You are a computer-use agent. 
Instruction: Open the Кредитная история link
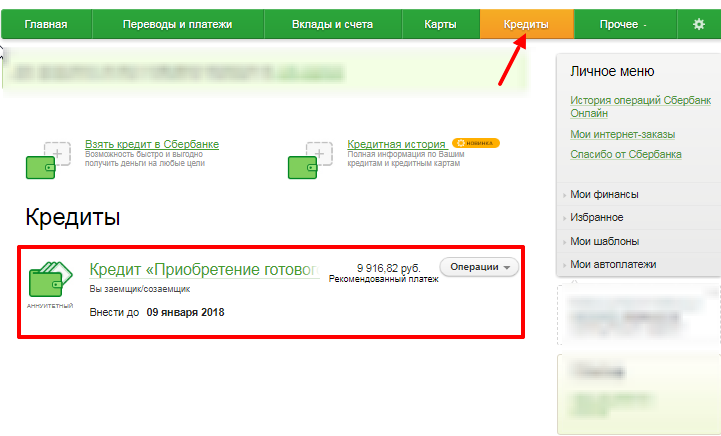[396, 144]
